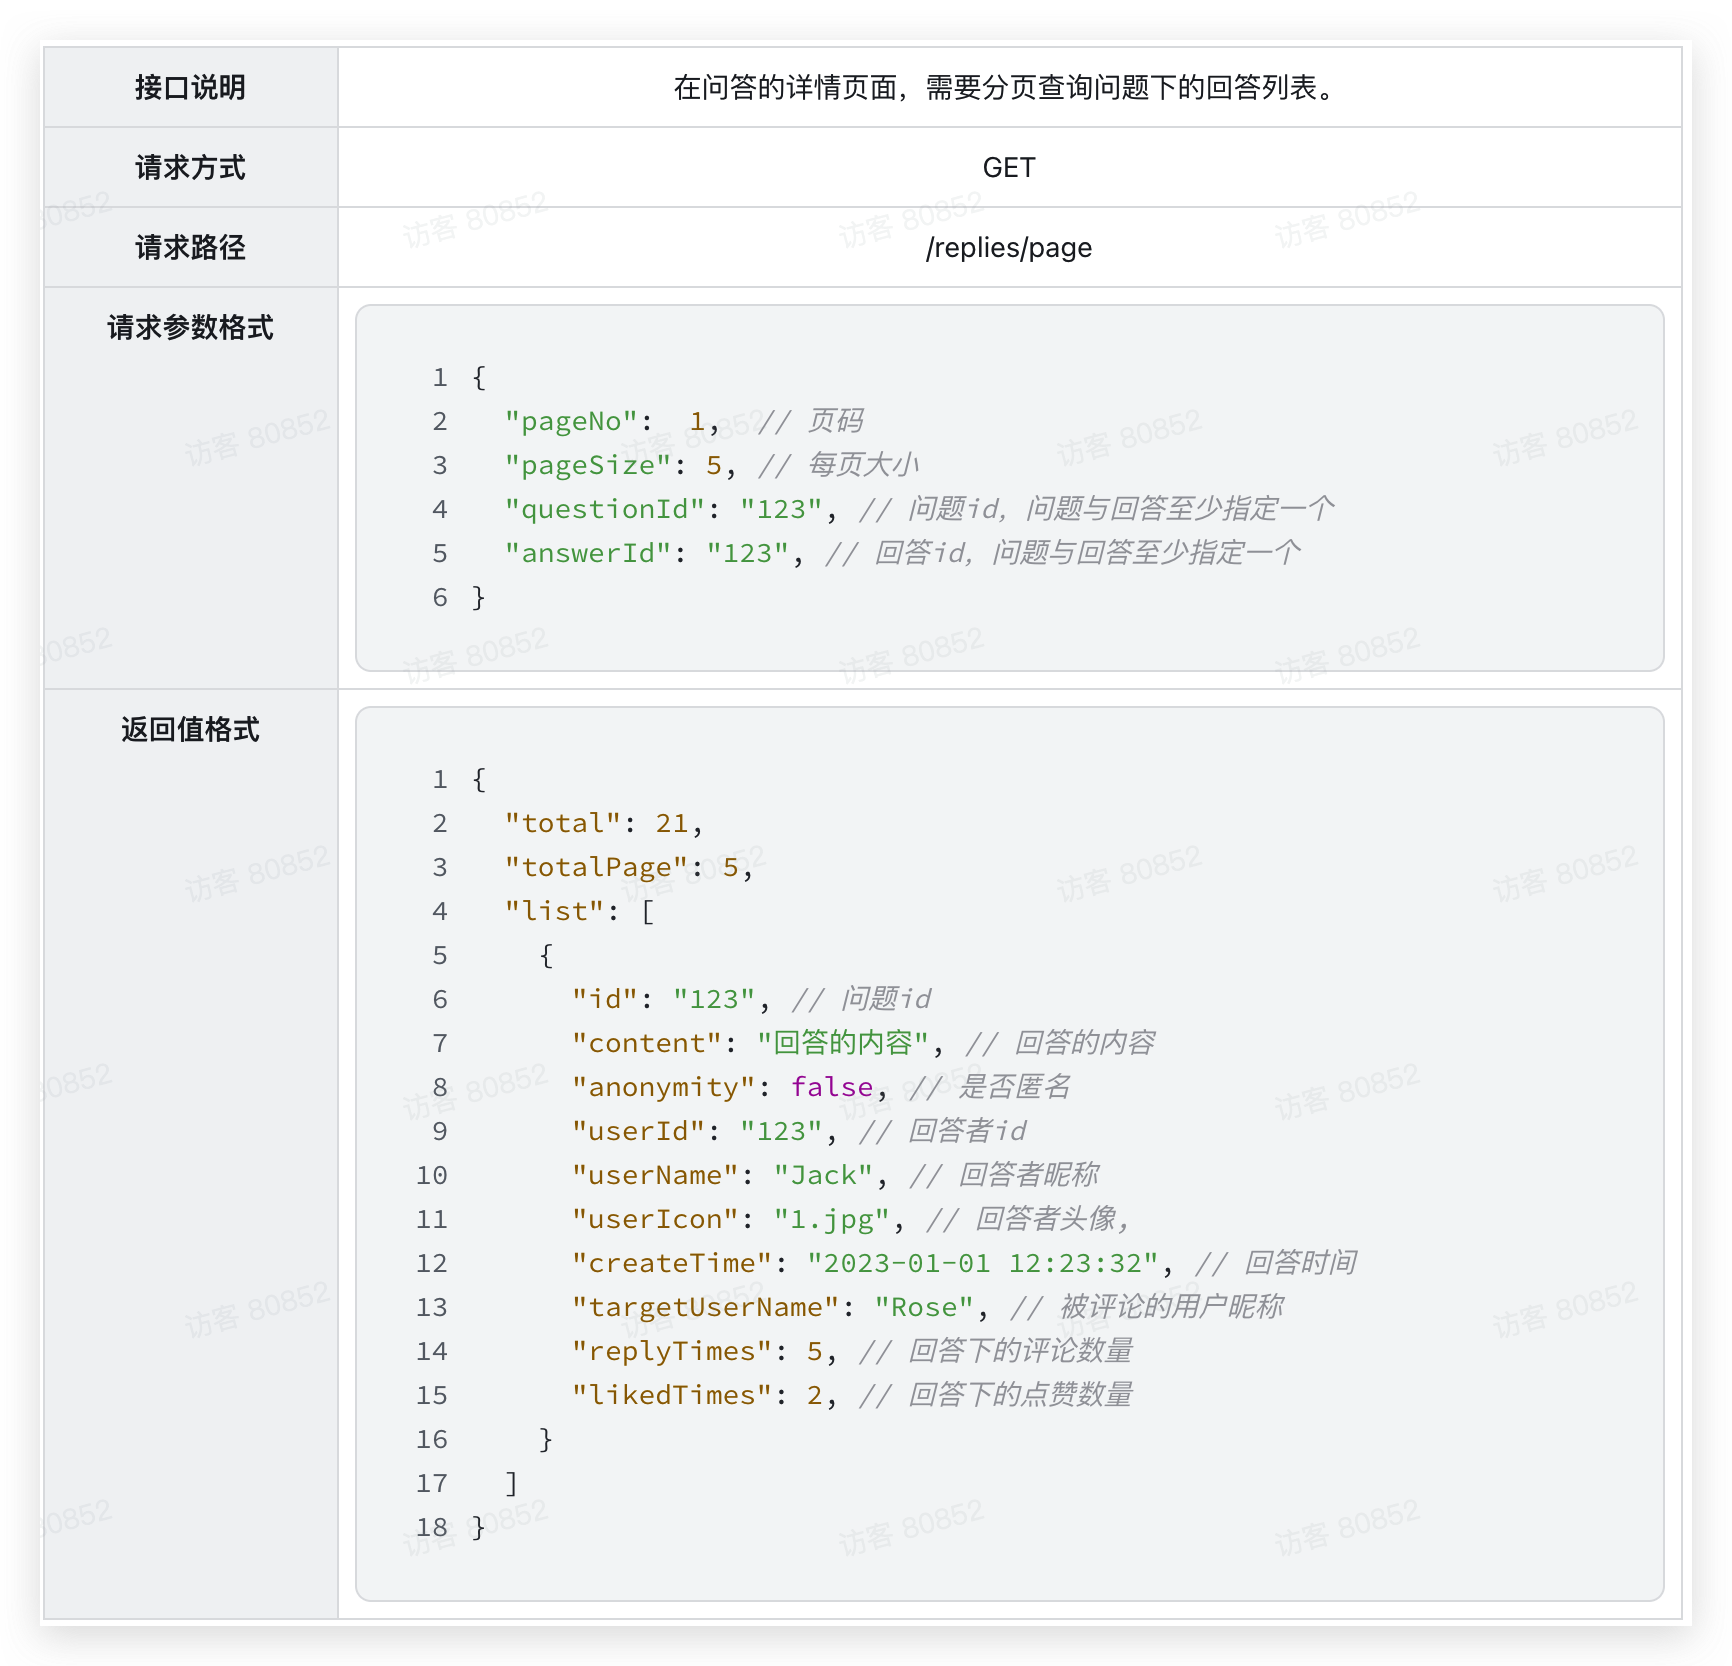The height and width of the screenshot is (1666, 1732).
Task: Click the "pageSize" key
Action: [x=588, y=465]
